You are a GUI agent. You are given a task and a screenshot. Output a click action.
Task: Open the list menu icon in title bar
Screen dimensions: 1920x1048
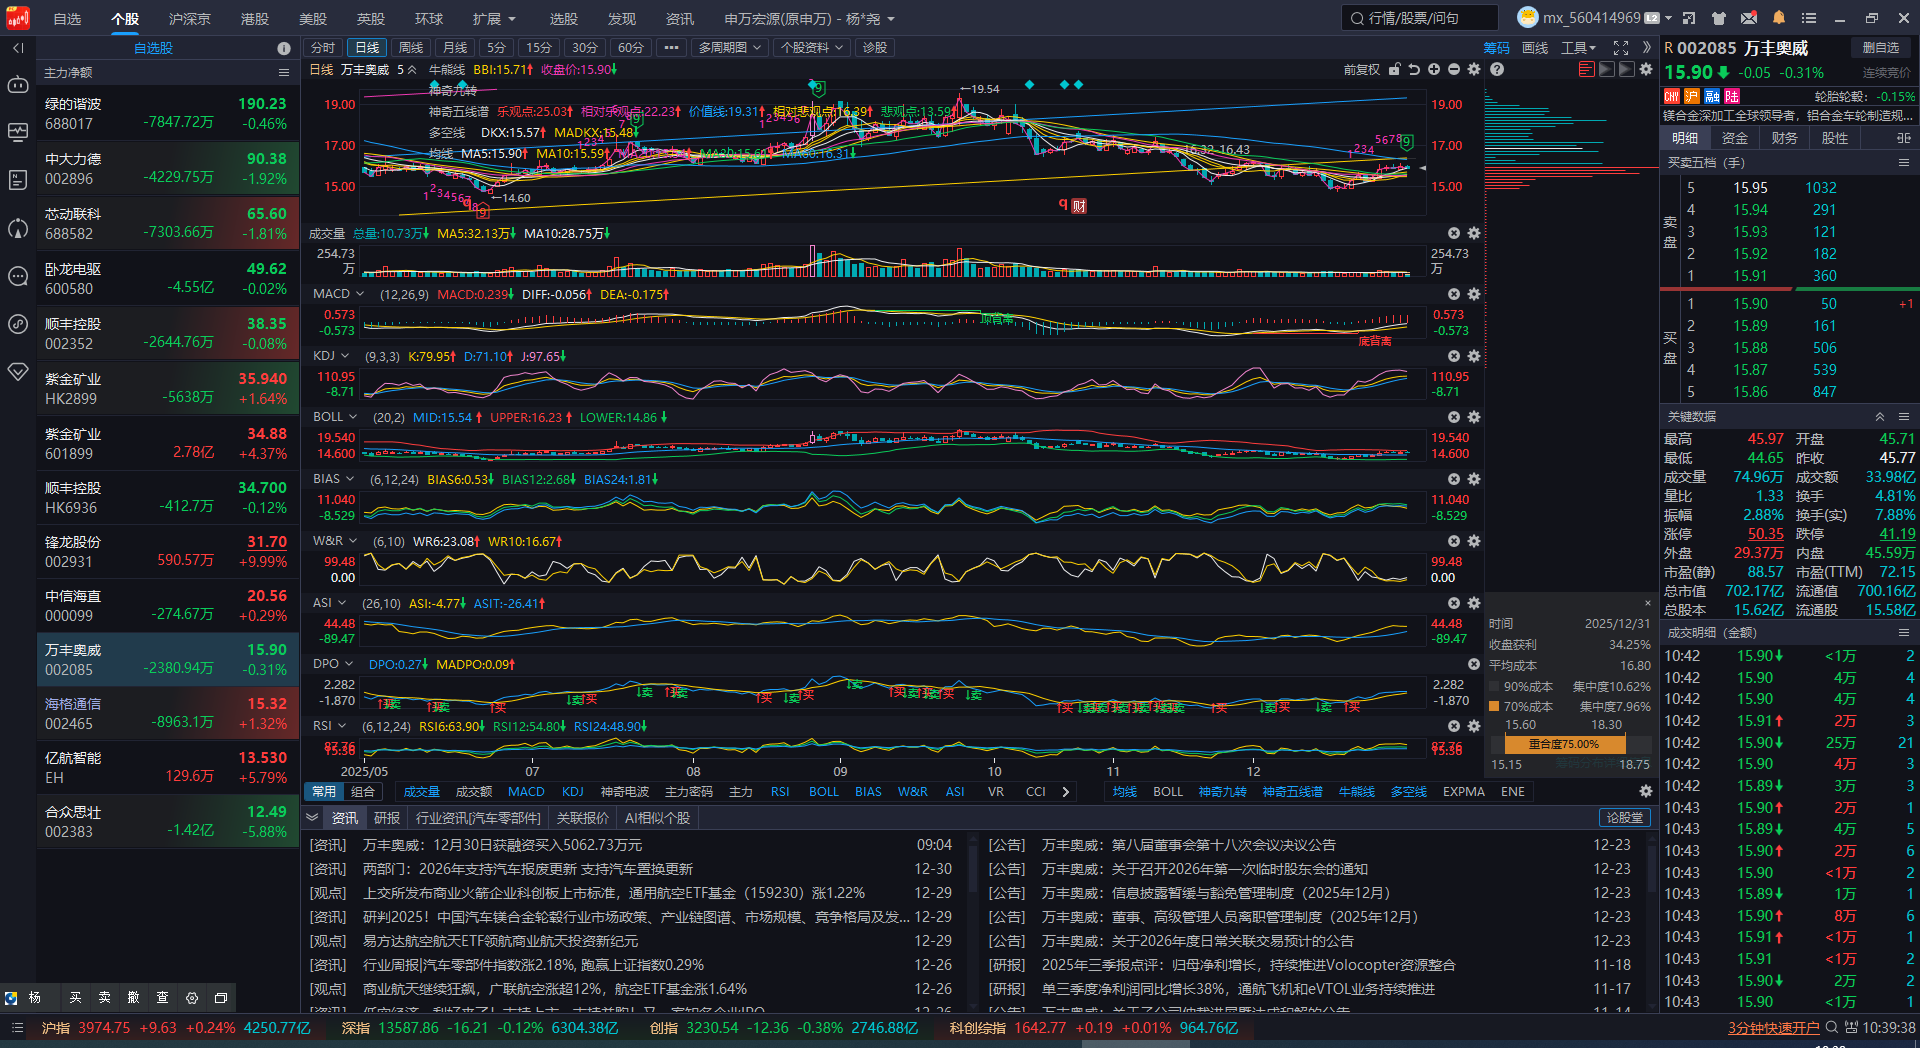pos(1808,18)
